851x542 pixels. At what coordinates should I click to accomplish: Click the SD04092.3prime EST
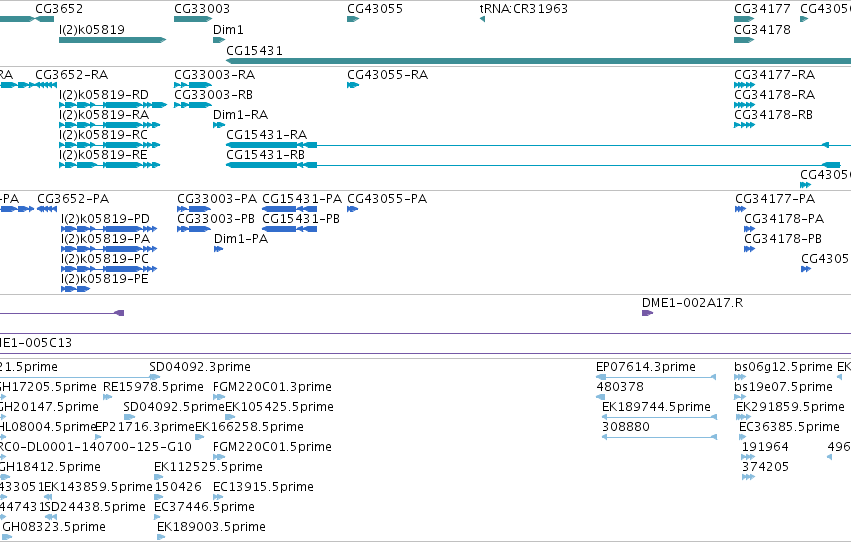point(155,377)
